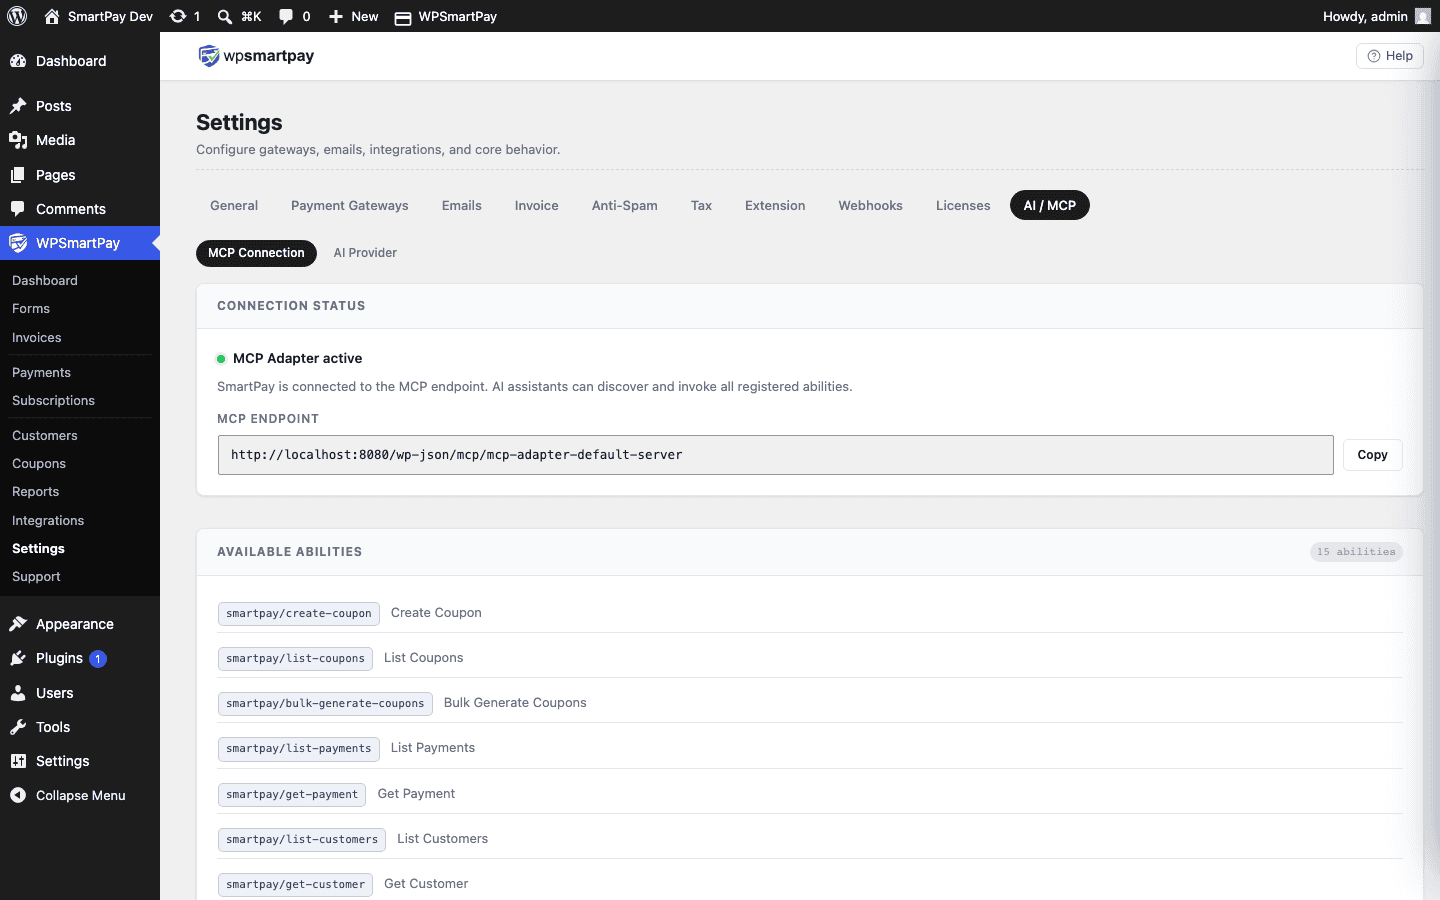Open the Licenses tab
The width and height of the screenshot is (1440, 900).
coord(963,205)
